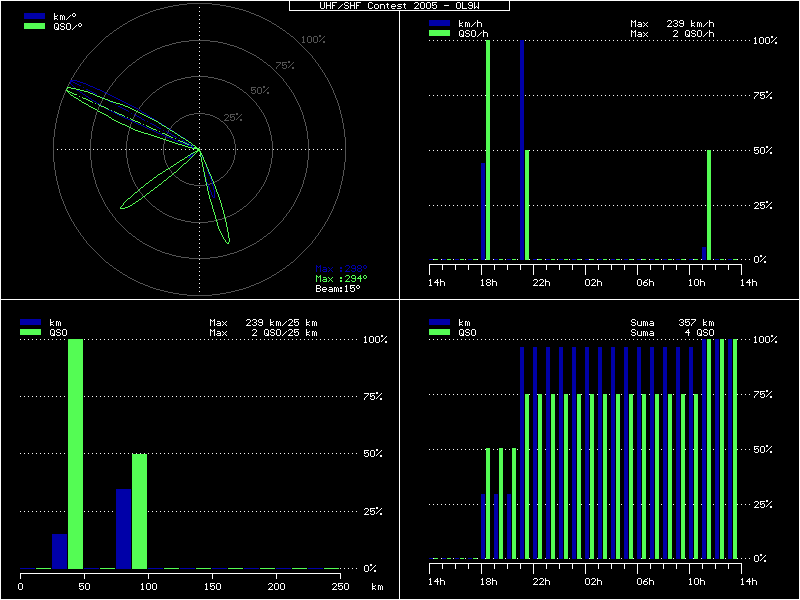Click the "Suma 4 QSO" total
The image size is (800, 600).
pos(672,333)
